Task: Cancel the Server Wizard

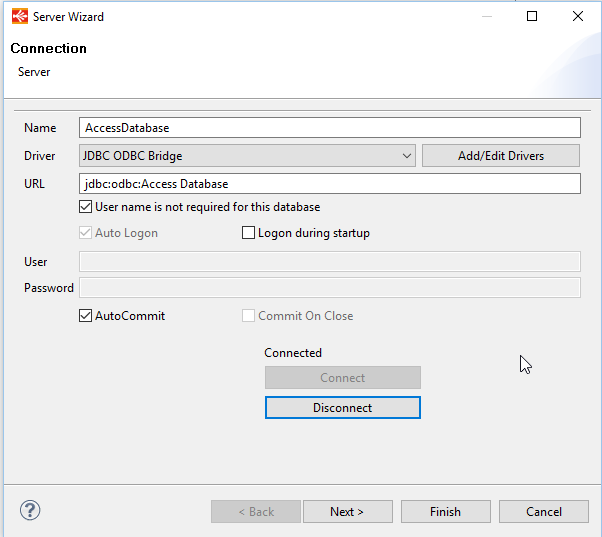Action: click(x=544, y=512)
